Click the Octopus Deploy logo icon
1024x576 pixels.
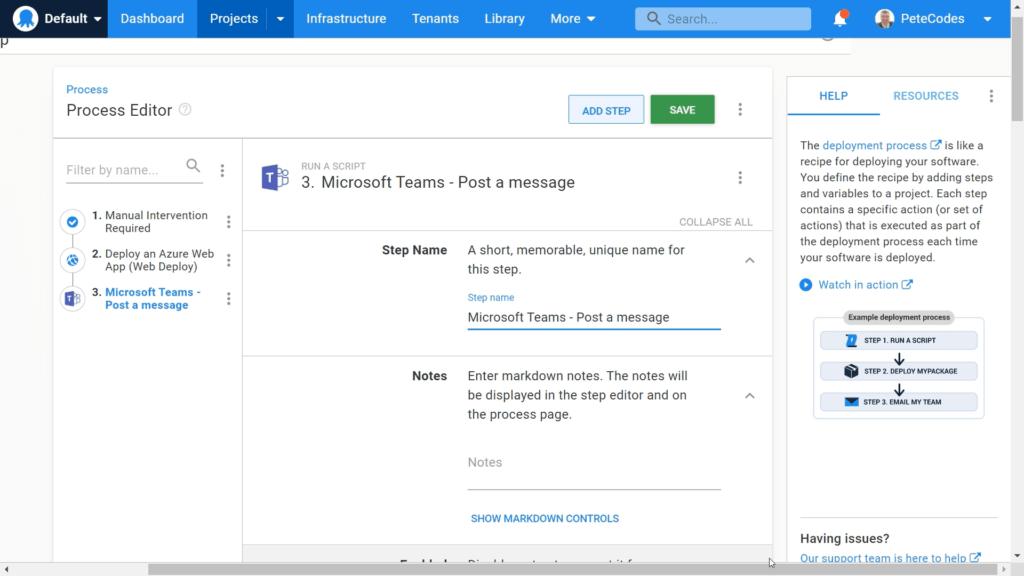tap(25, 18)
